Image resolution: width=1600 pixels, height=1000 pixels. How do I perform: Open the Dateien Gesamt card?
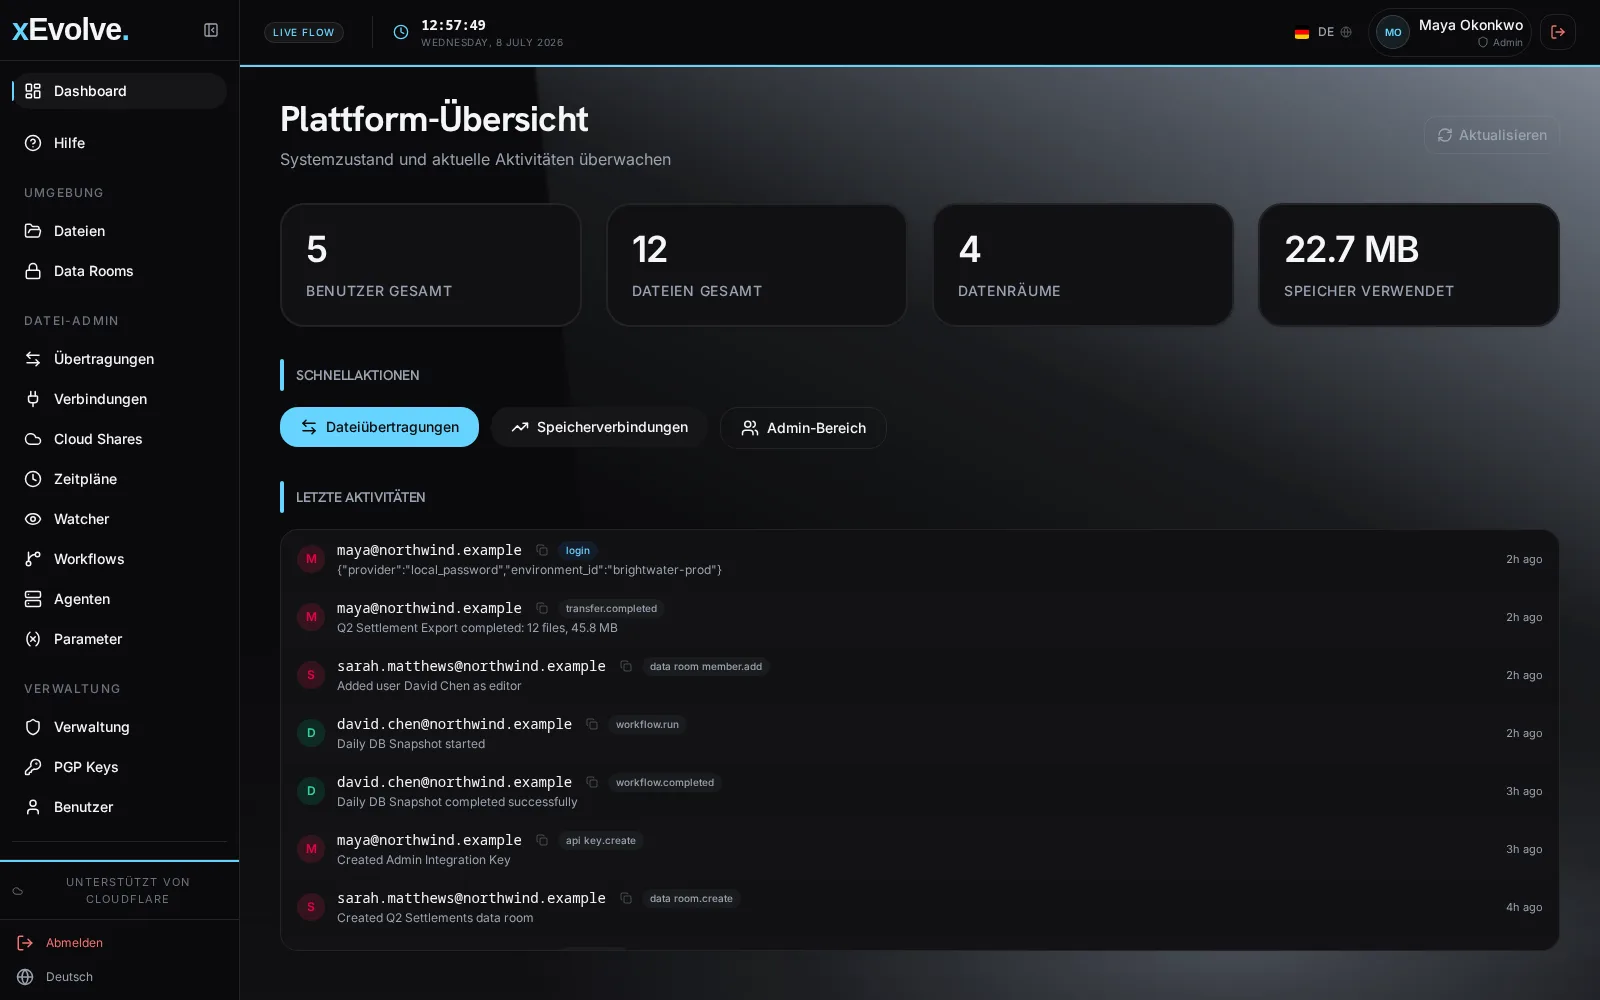point(757,265)
